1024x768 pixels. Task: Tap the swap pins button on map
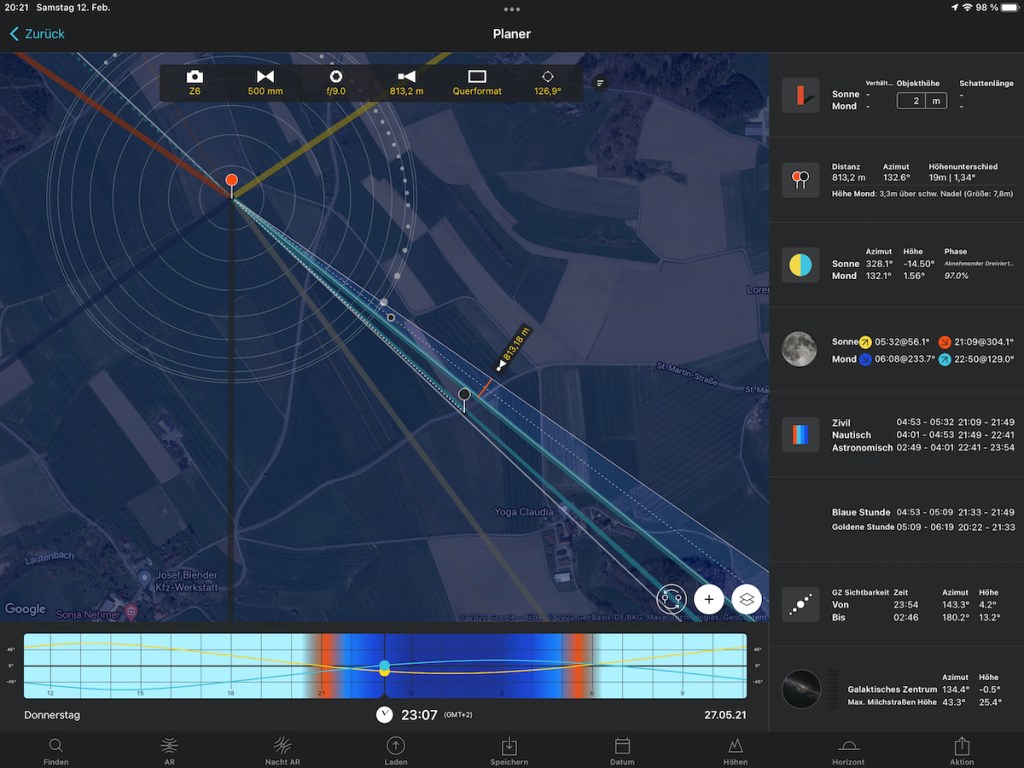pyautogui.click(x=671, y=599)
